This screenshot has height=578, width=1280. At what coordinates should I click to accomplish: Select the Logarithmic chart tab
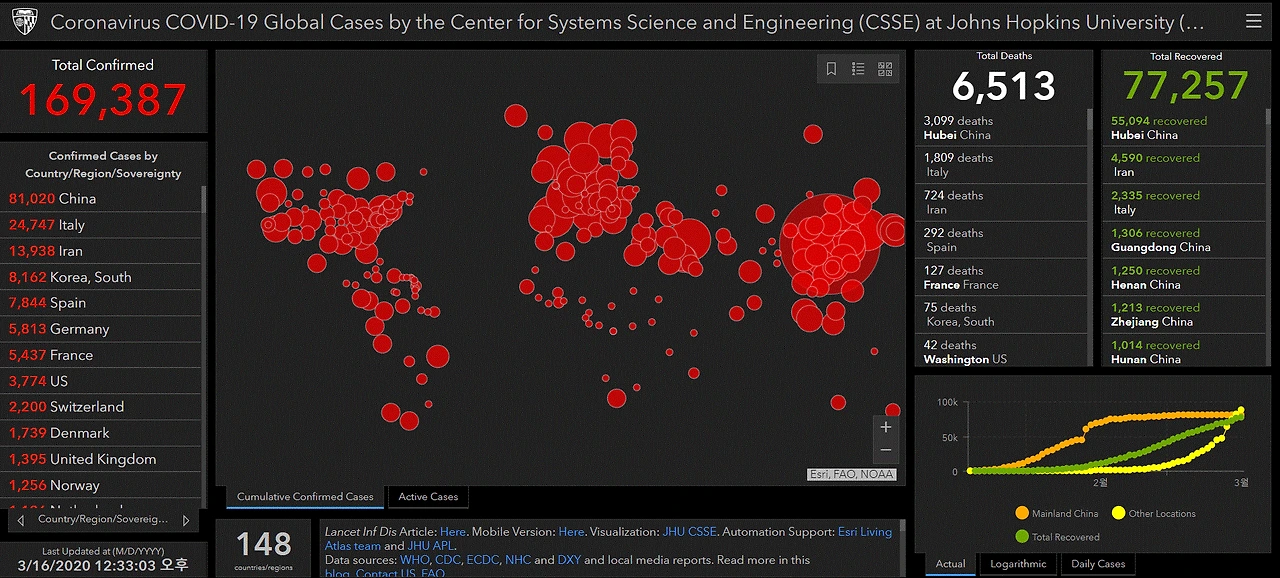(1018, 564)
